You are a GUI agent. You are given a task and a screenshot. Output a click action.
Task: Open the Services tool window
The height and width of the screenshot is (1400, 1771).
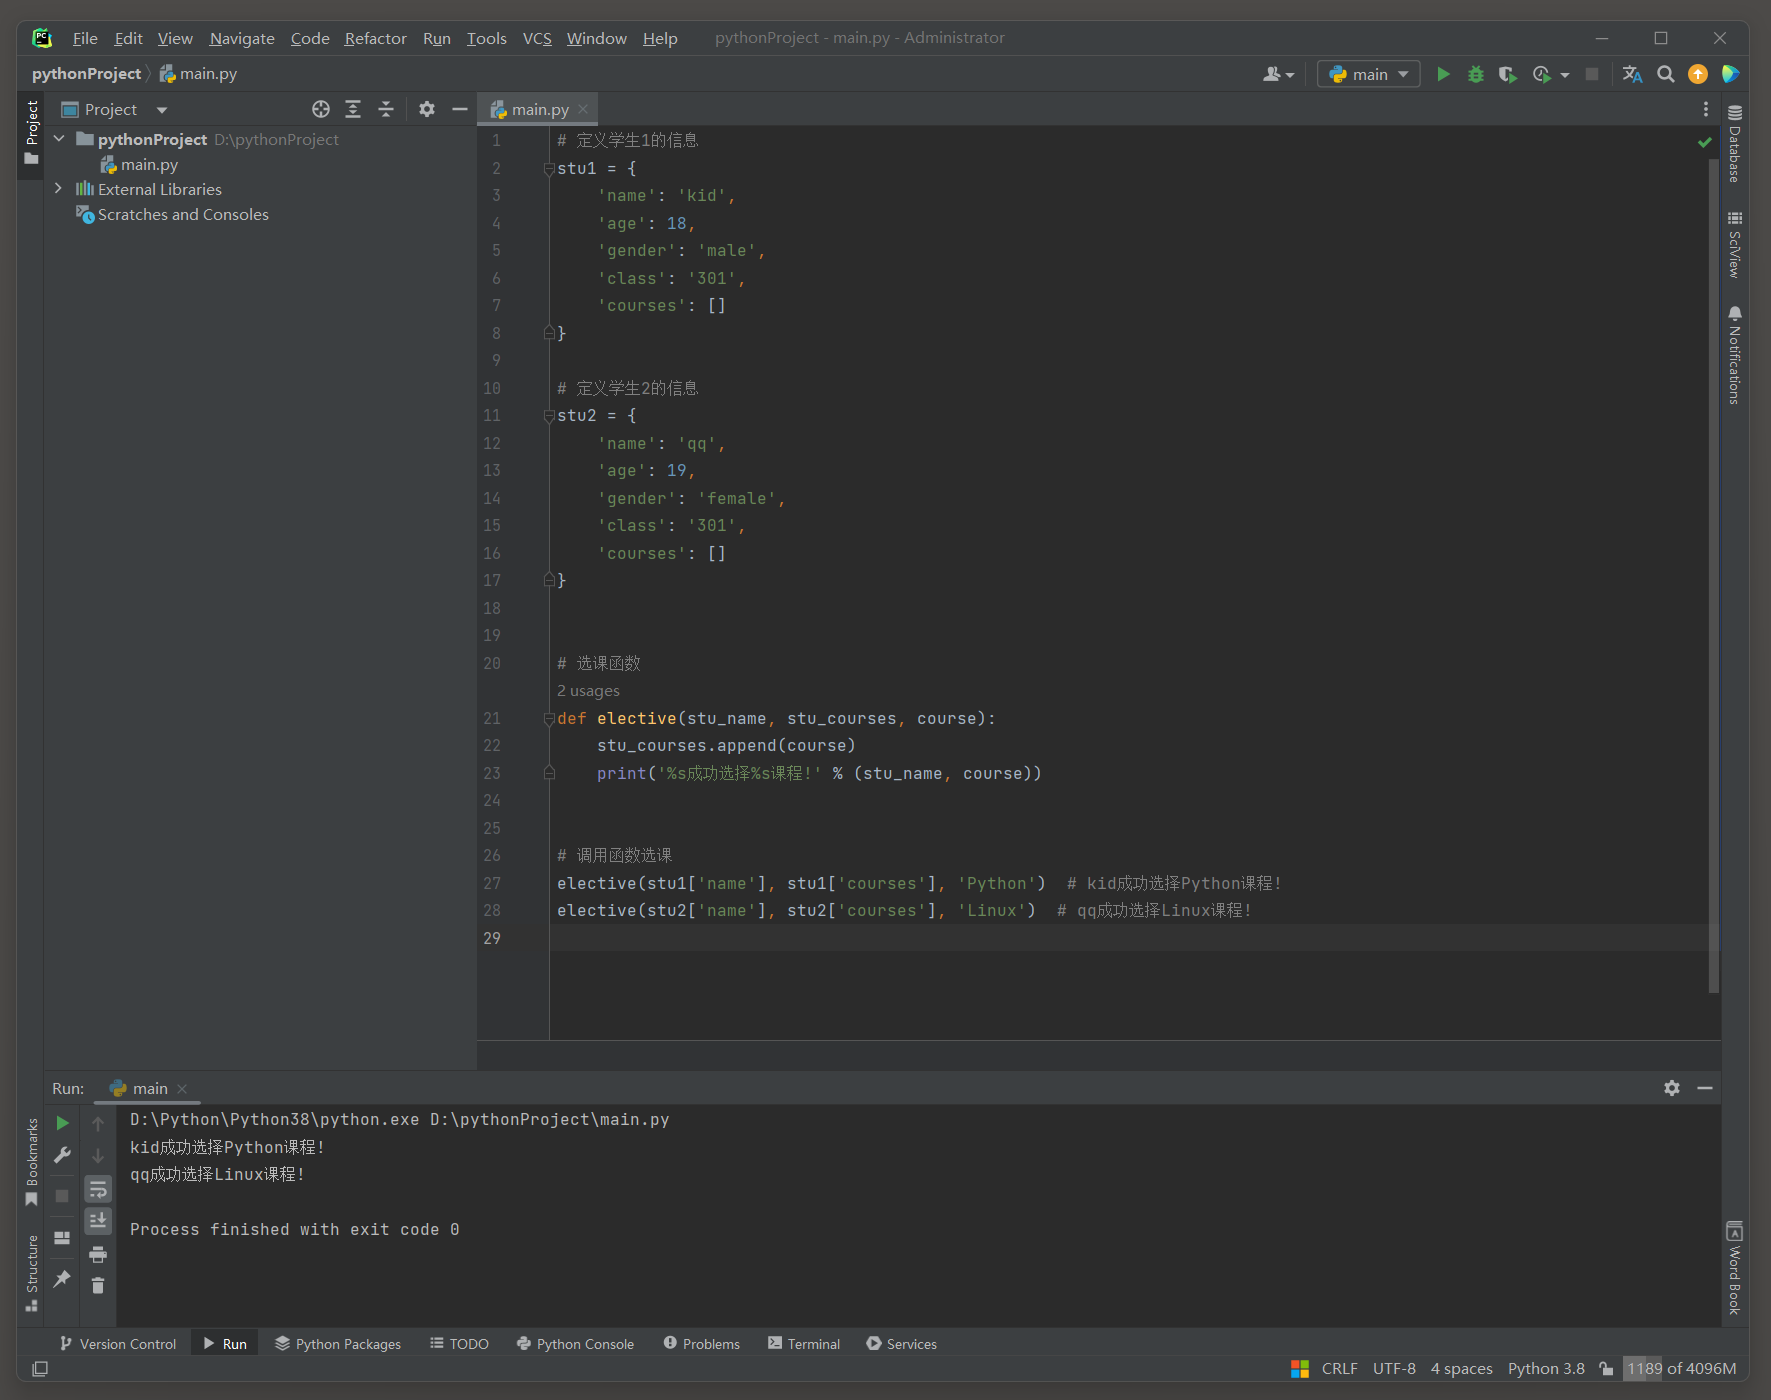pyautogui.click(x=901, y=1343)
